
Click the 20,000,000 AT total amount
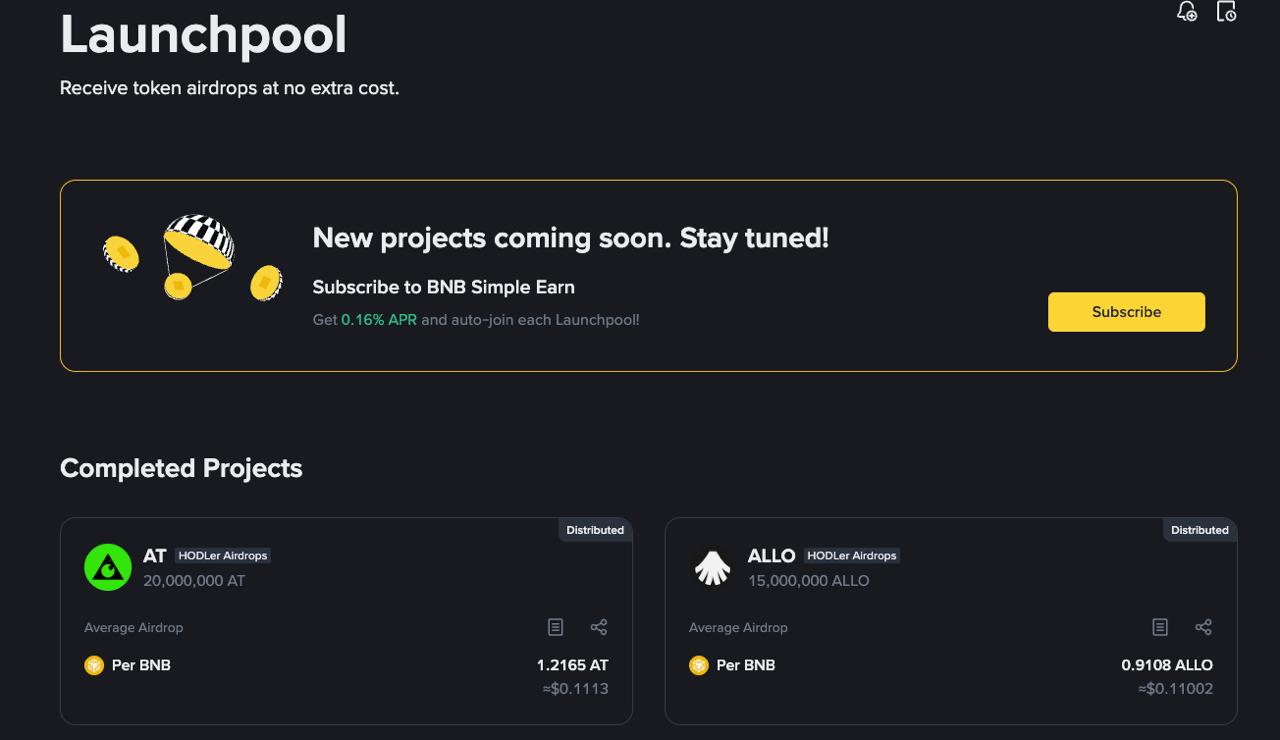[x=194, y=580]
